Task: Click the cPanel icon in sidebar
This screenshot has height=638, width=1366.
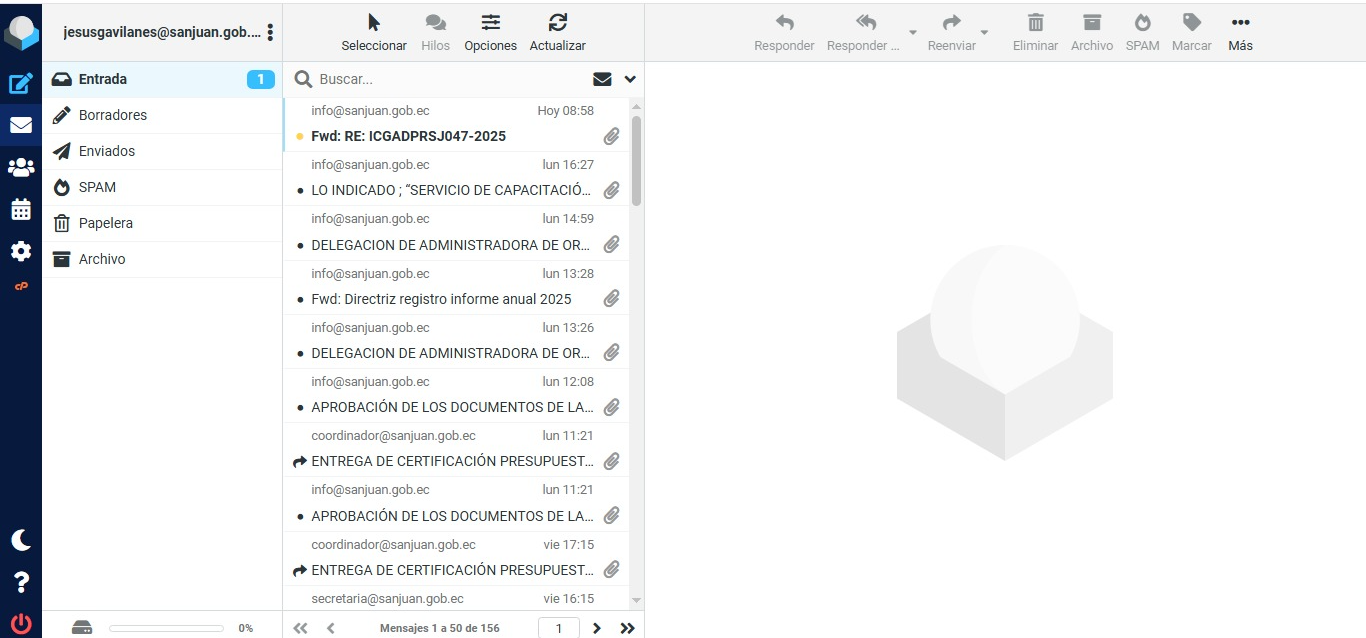Action: [x=21, y=287]
